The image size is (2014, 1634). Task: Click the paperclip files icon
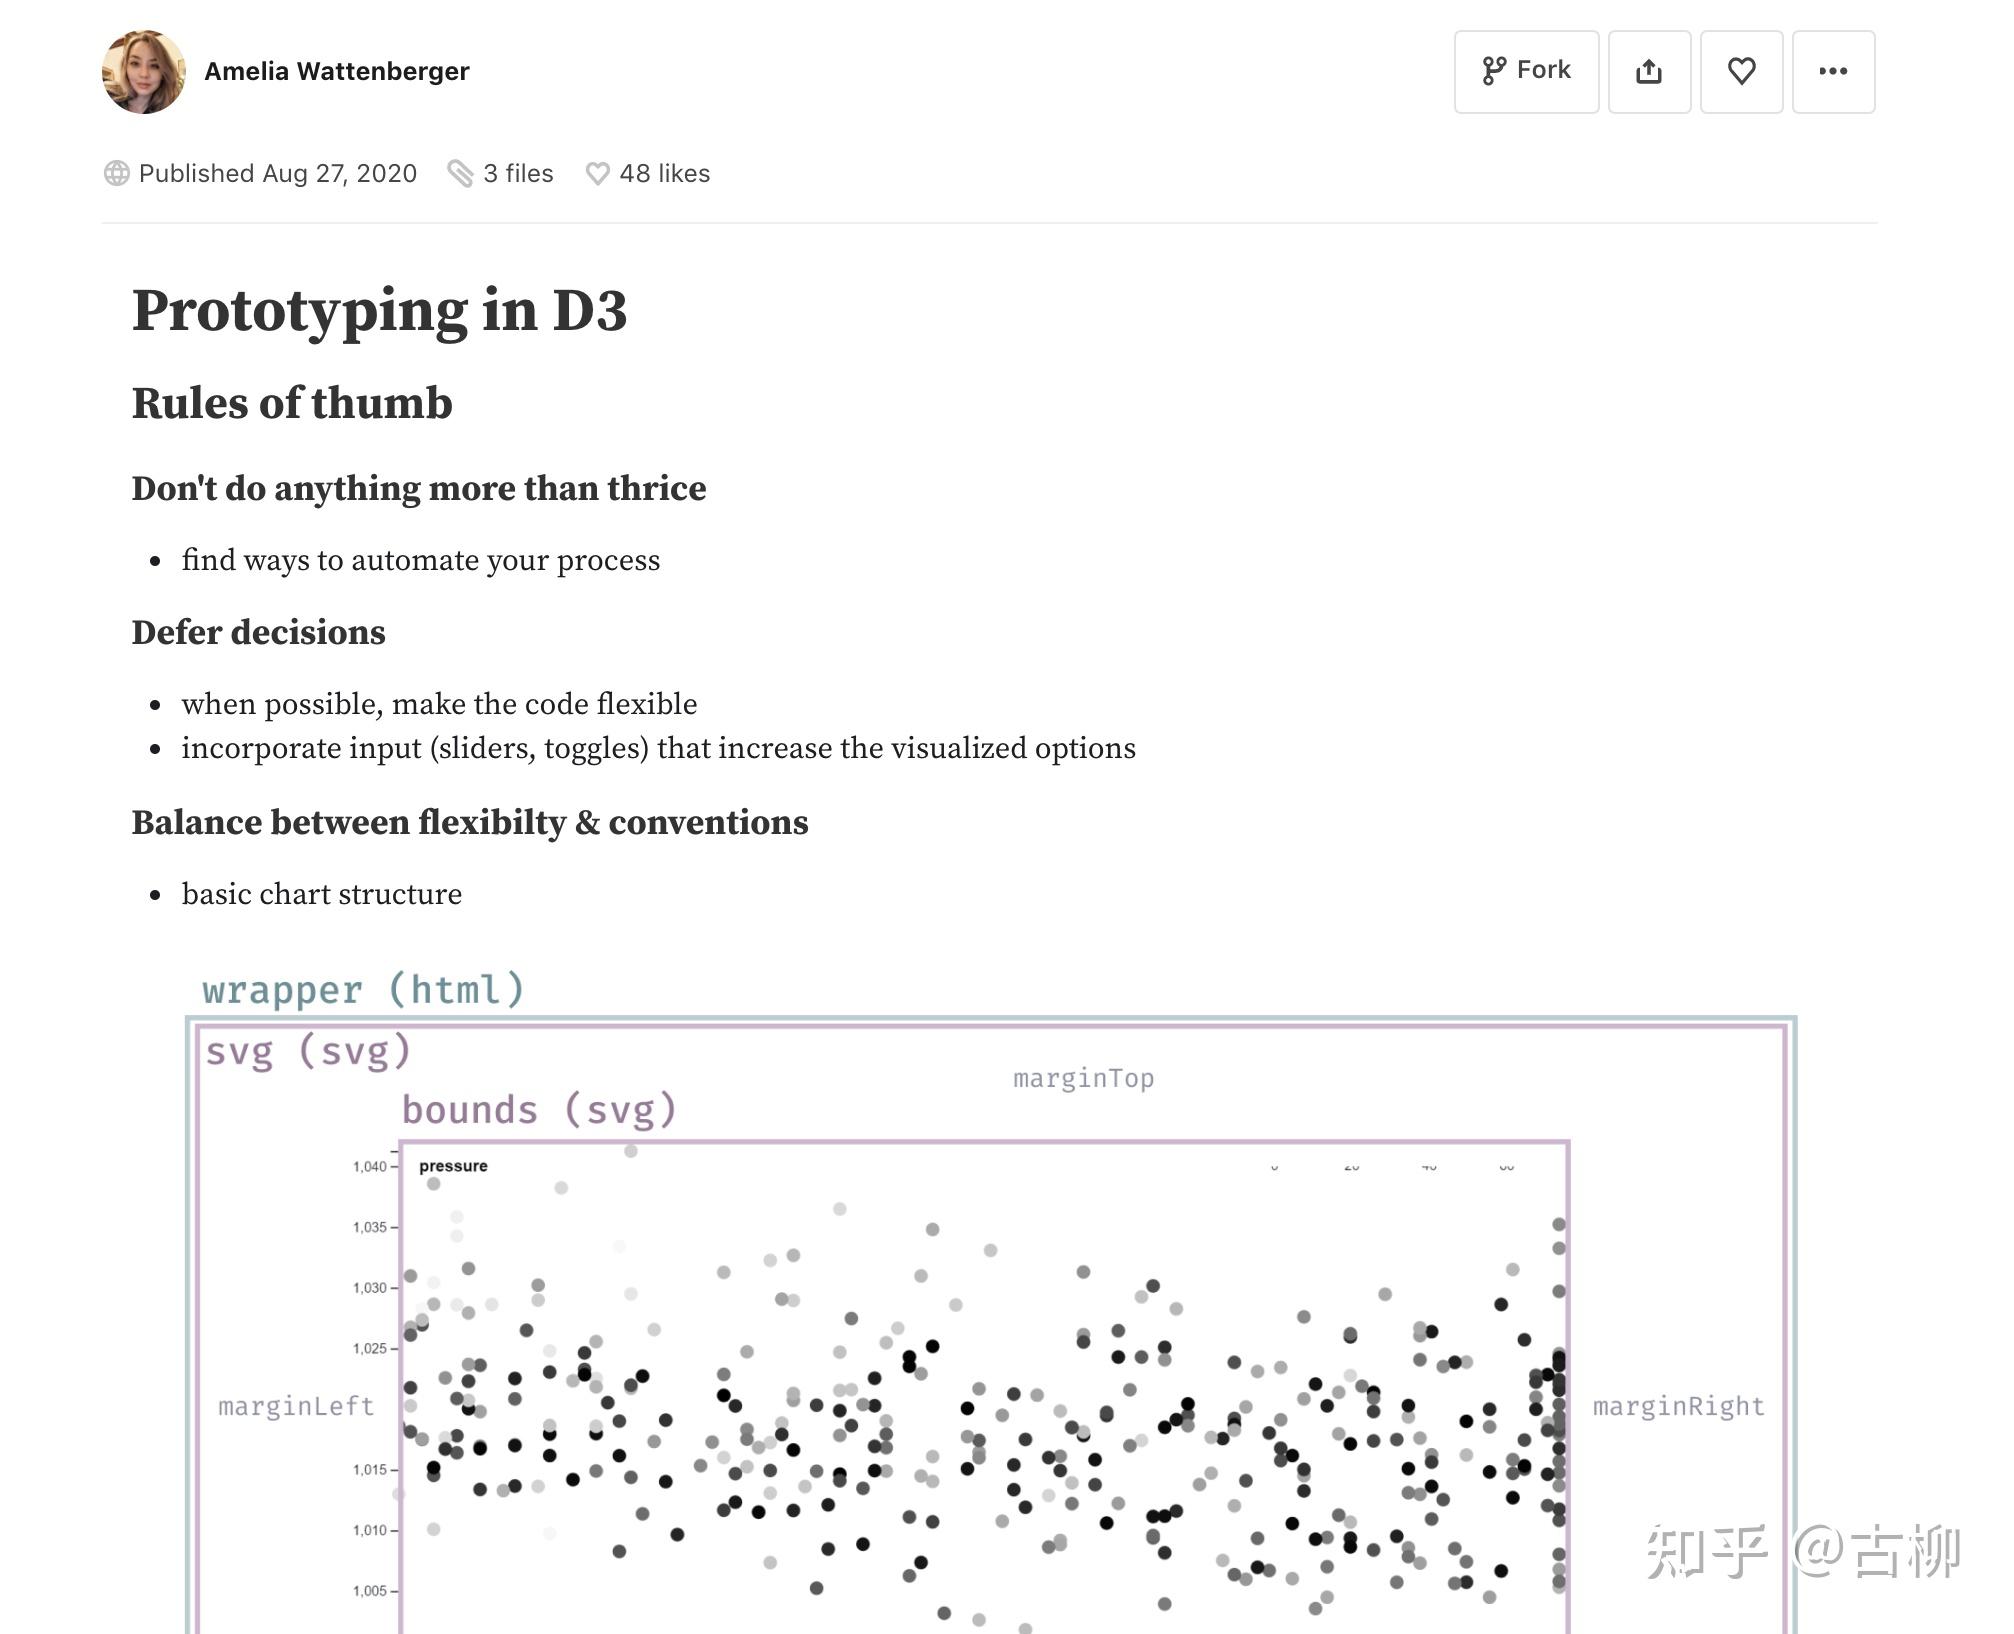[460, 173]
